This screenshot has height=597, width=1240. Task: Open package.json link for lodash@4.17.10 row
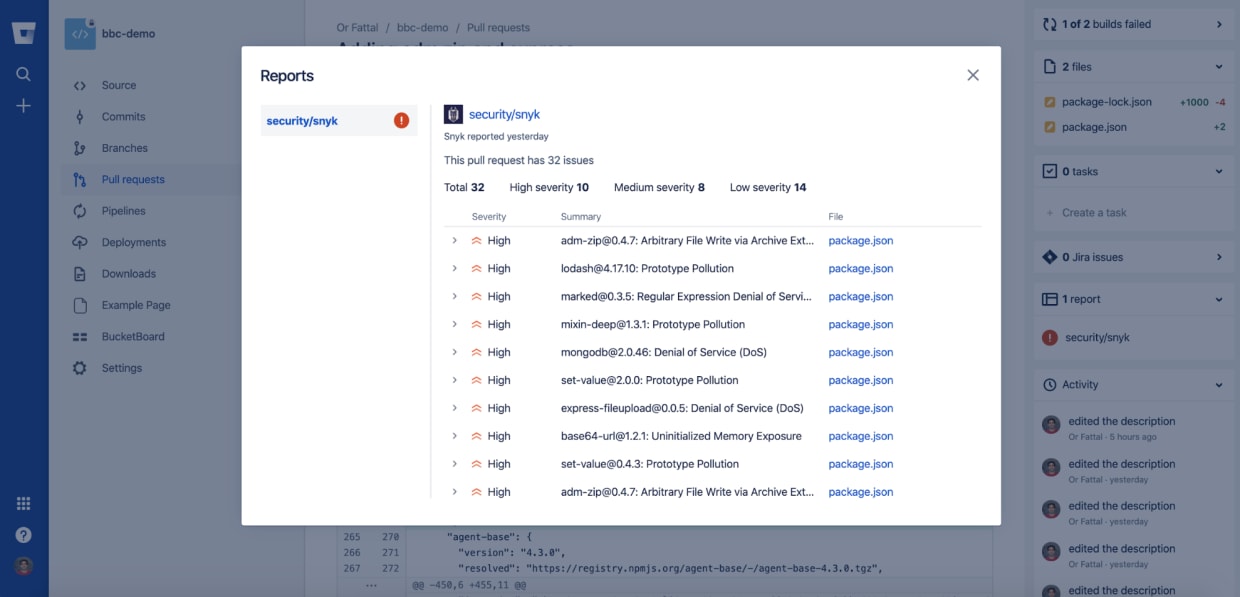861,269
